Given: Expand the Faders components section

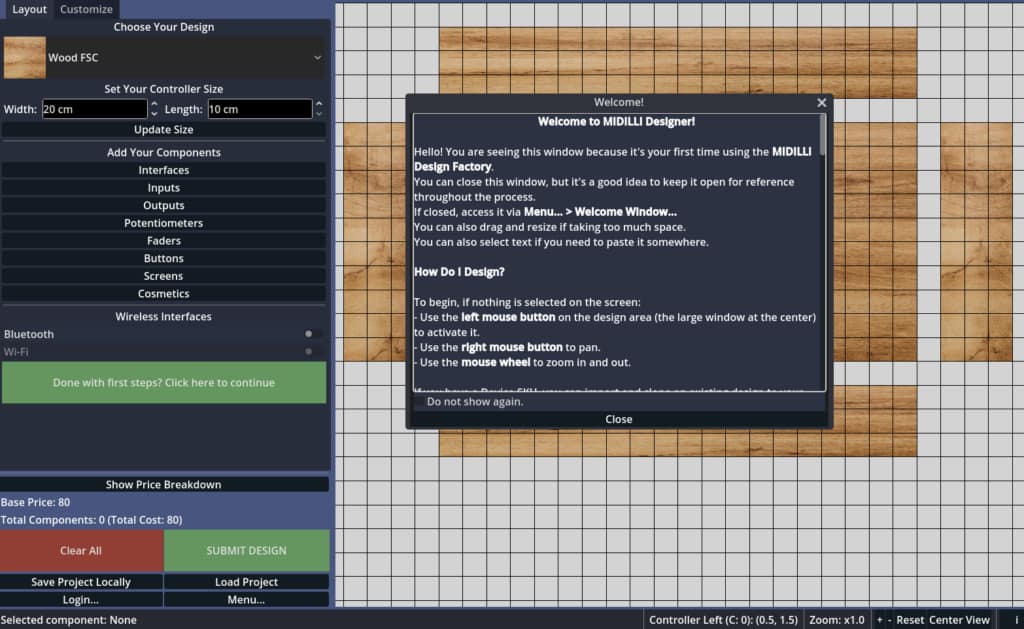Looking at the screenshot, I should click(163, 240).
